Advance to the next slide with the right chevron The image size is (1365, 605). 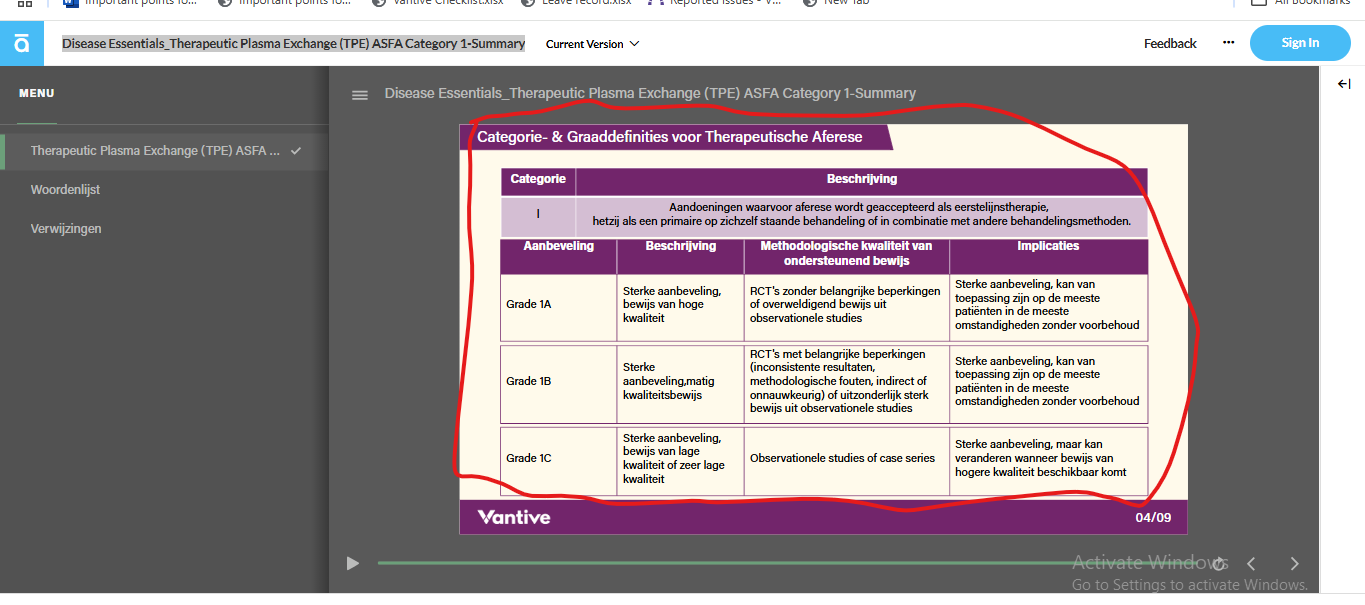click(1295, 564)
